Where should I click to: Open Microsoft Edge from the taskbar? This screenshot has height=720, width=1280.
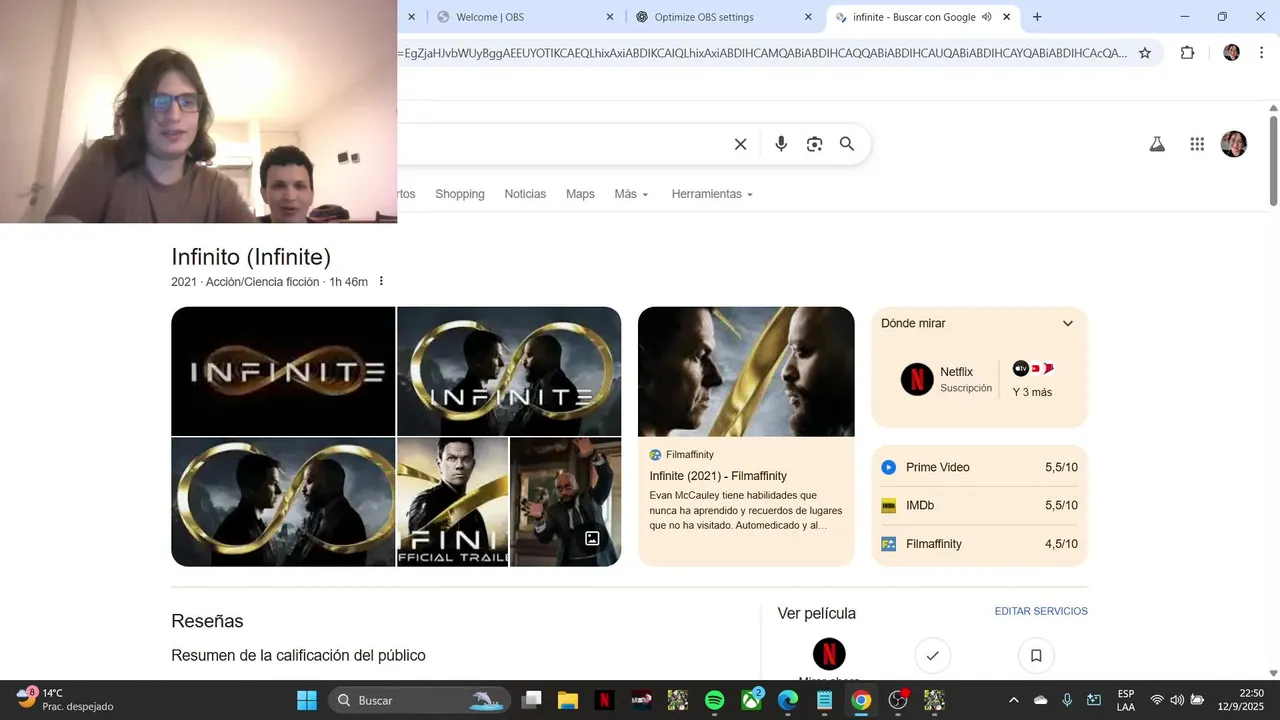tap(788, 700)
